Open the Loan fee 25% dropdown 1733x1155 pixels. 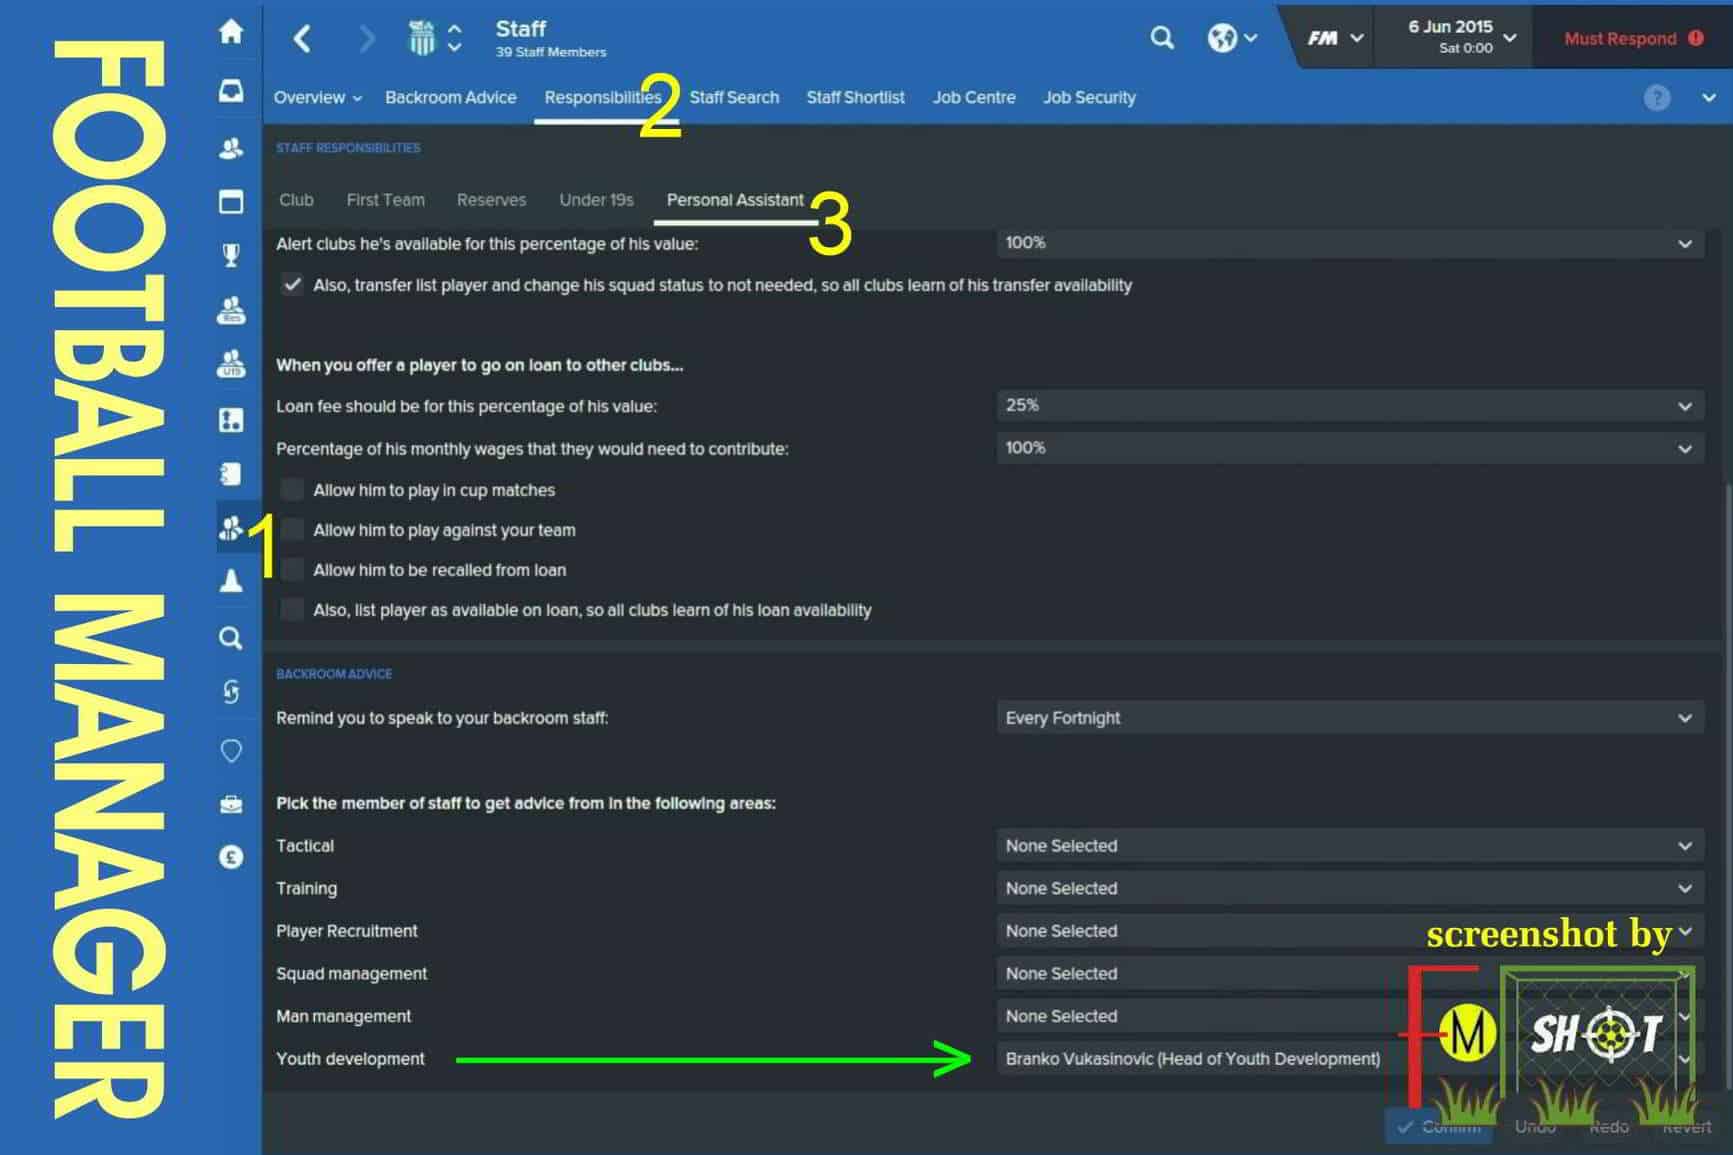pyautogui.click(x=1350, y=406)
